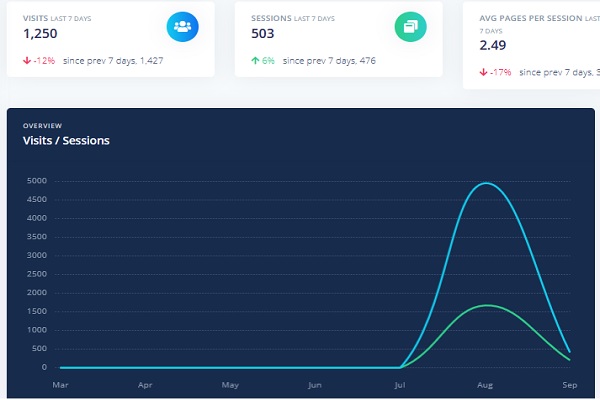Click the blue visits line peak at Aug

pyautogui.click(x=486, y=183)
